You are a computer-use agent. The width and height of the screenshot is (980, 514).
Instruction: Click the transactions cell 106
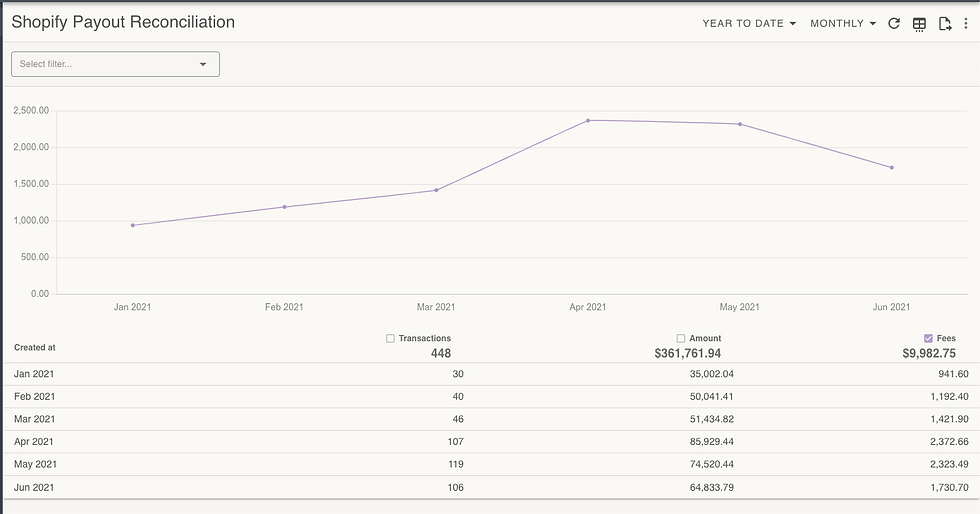coord(456,487)
